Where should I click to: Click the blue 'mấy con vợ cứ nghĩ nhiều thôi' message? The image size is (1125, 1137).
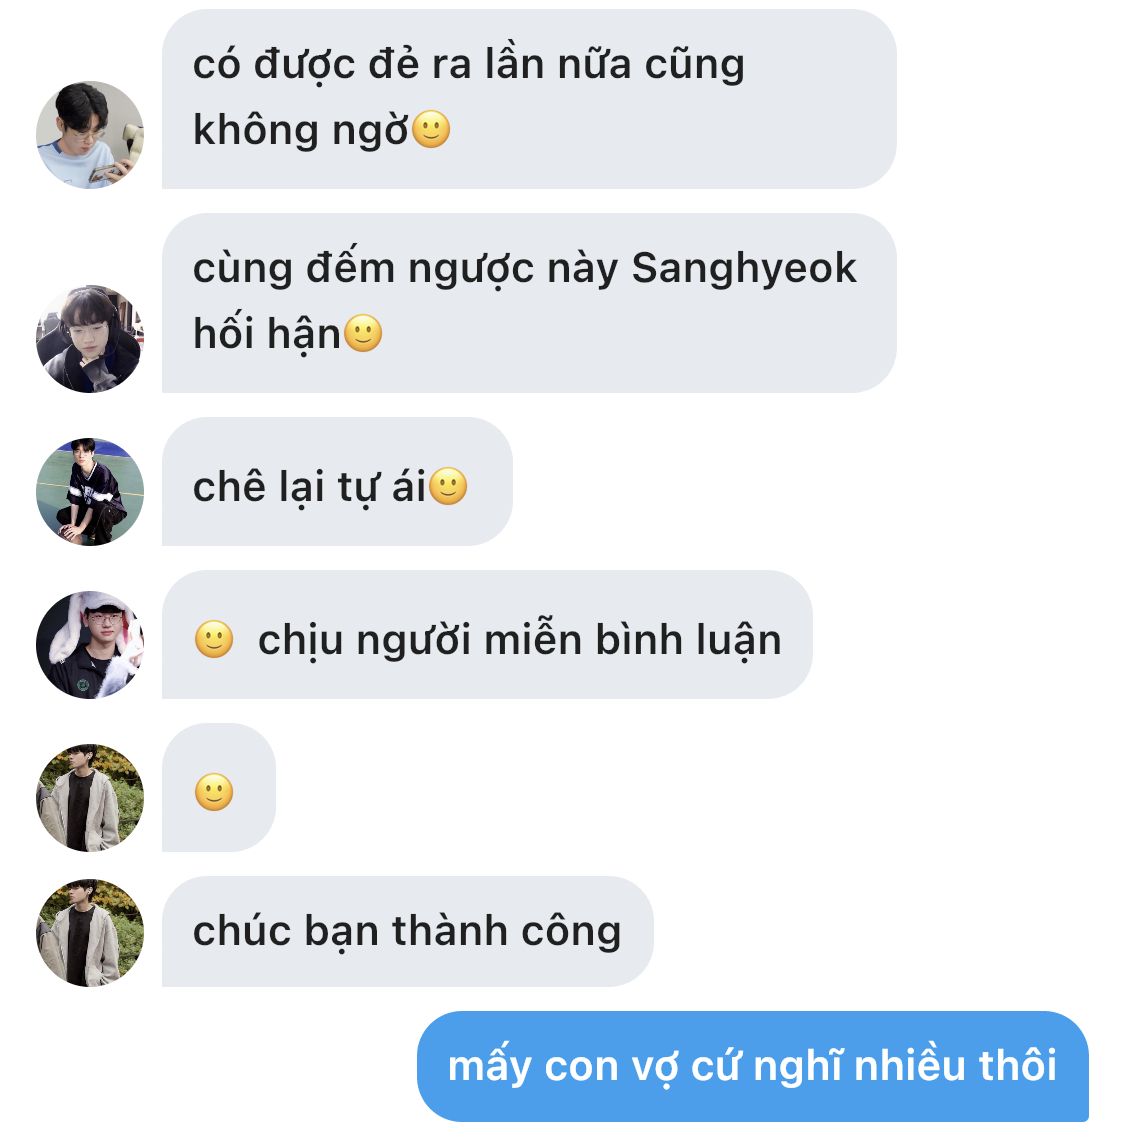753,1066
